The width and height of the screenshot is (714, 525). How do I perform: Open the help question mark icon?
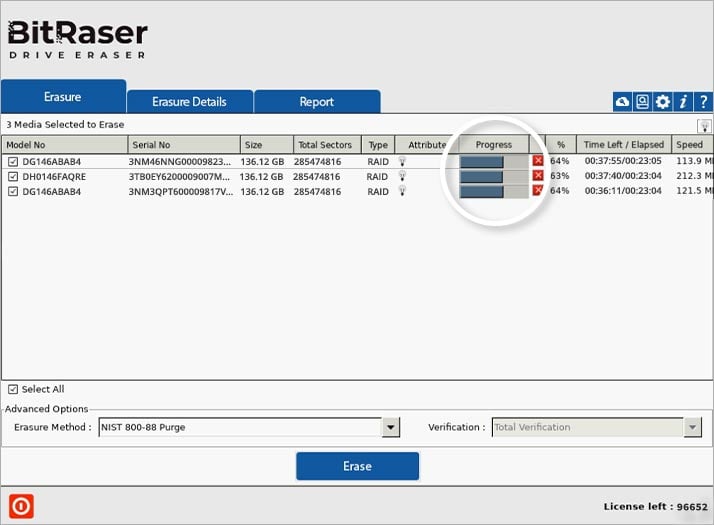point(703,102)
